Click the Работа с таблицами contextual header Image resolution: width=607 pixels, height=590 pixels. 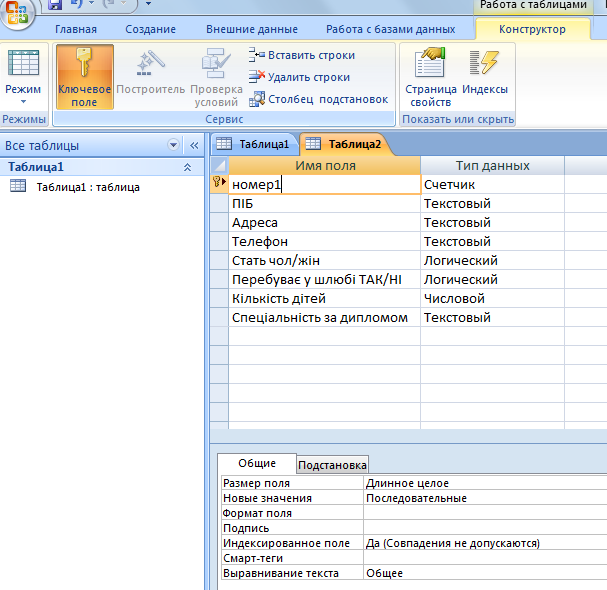pyautogui.click(x=533, y=5)
